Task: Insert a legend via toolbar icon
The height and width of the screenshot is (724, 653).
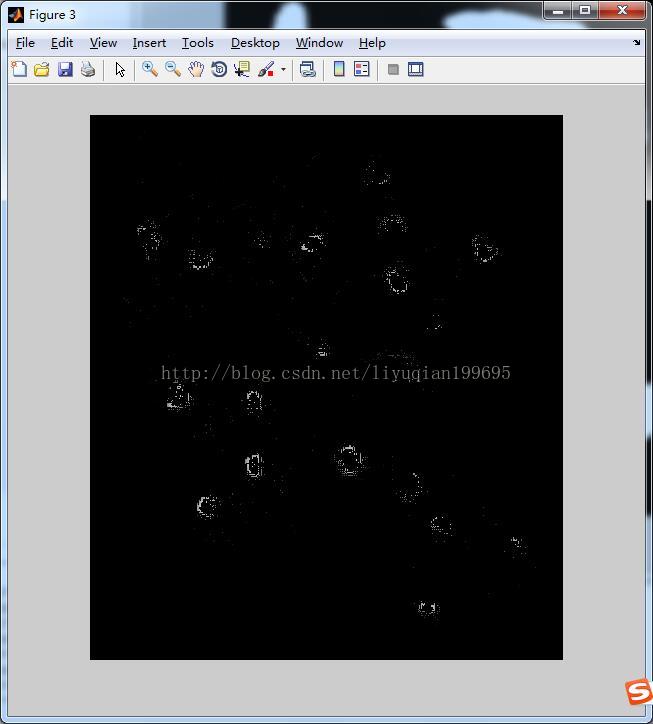Action: coord(362,69)
